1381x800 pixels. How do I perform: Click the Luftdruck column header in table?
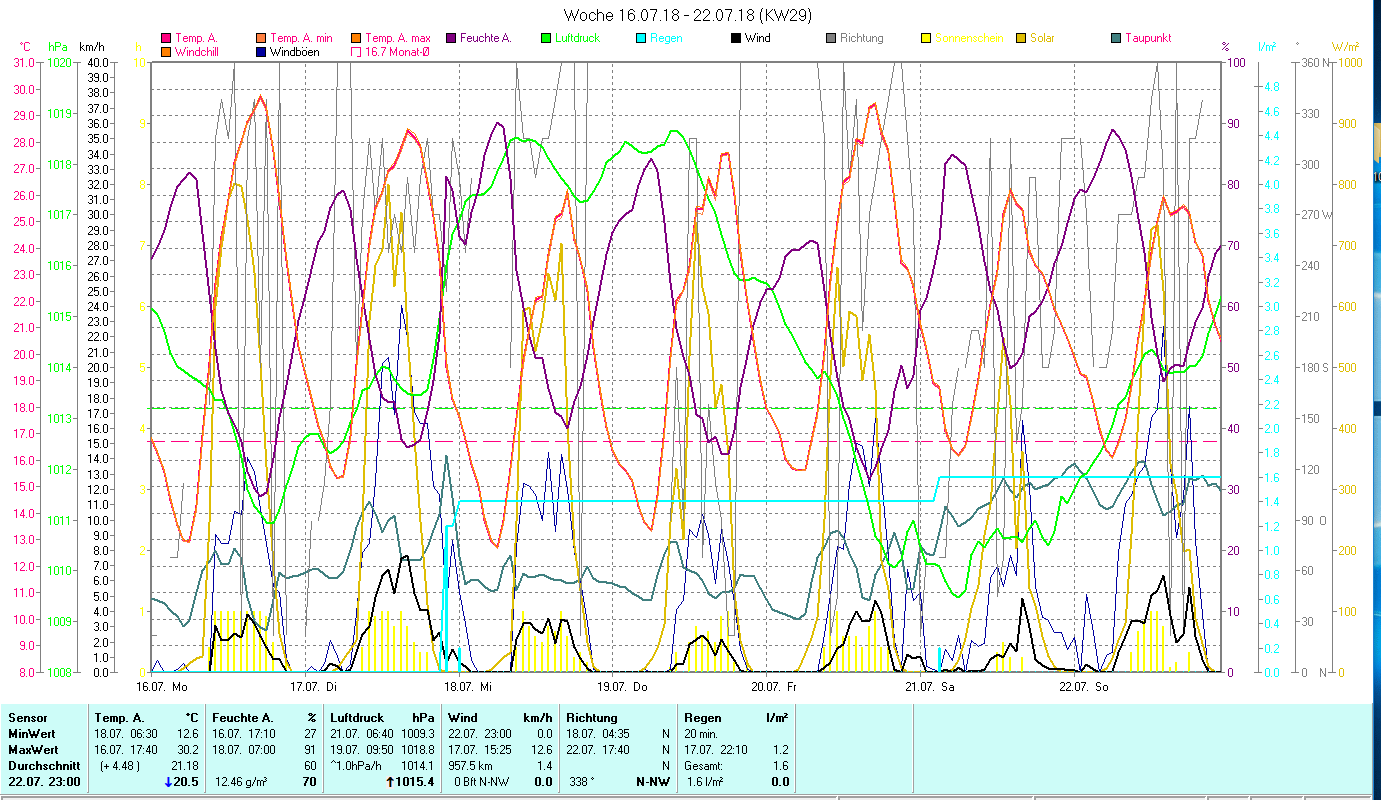(357, 718)
